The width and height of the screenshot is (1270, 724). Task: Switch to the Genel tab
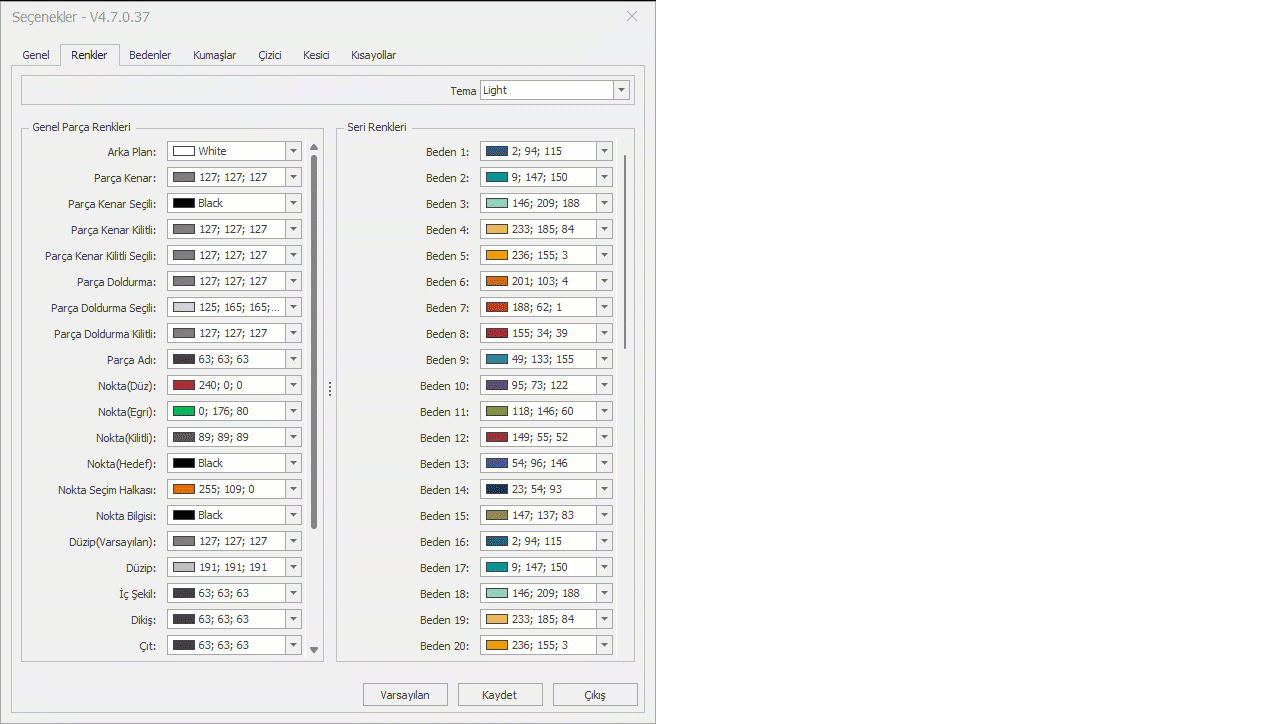(x=36, y=55)
